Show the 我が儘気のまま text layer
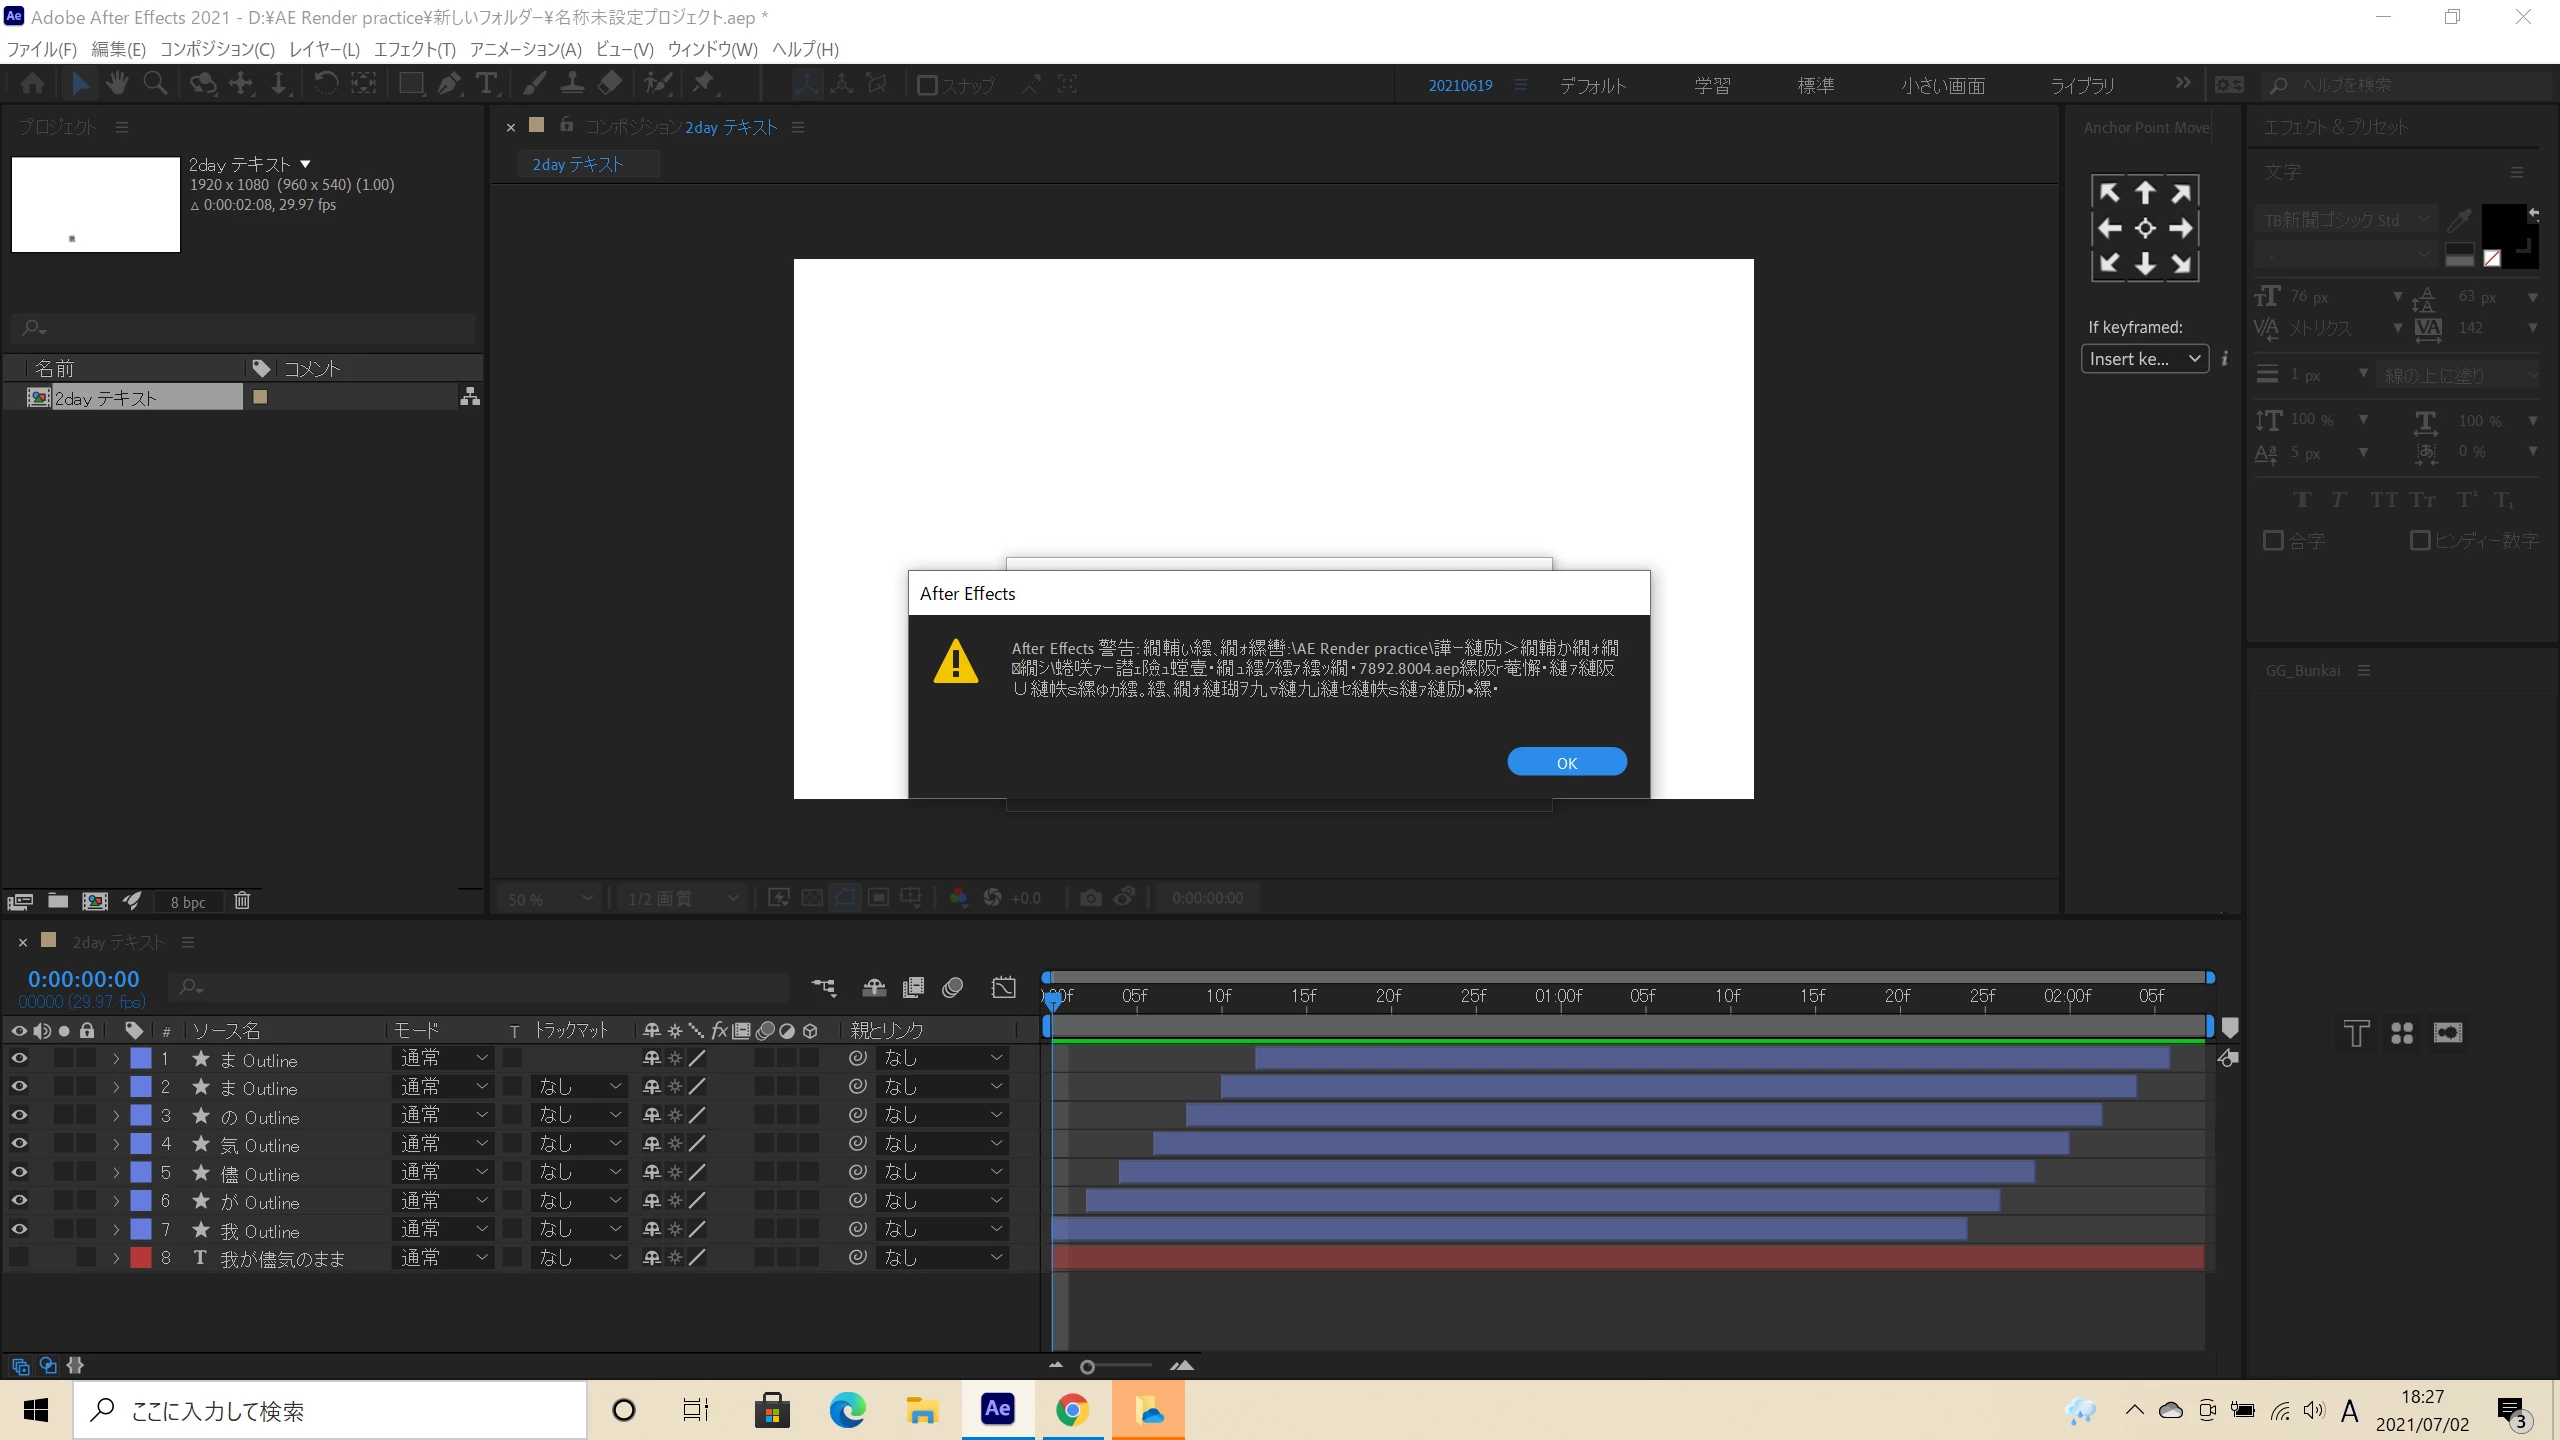This screenshot has height=1440, width=2560. pyautogui.click(x=19, y=1257)
